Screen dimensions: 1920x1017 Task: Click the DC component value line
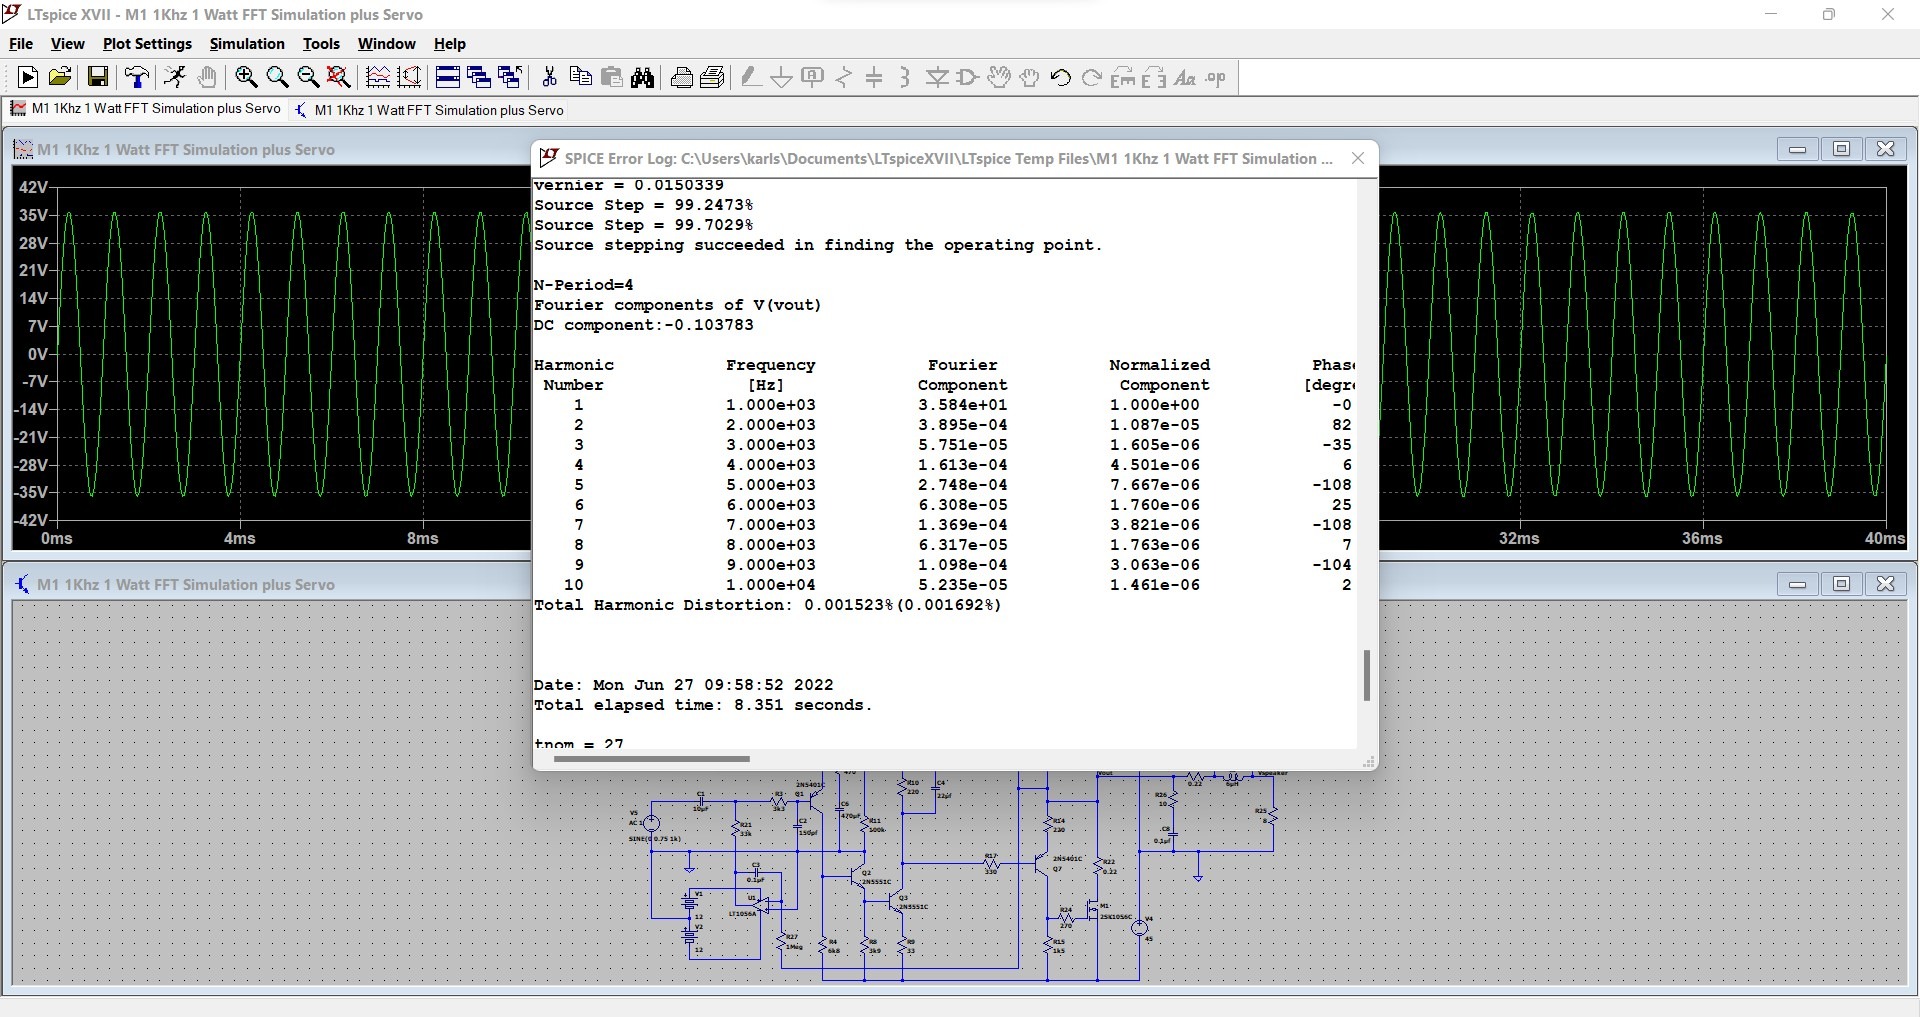point(644,325)
